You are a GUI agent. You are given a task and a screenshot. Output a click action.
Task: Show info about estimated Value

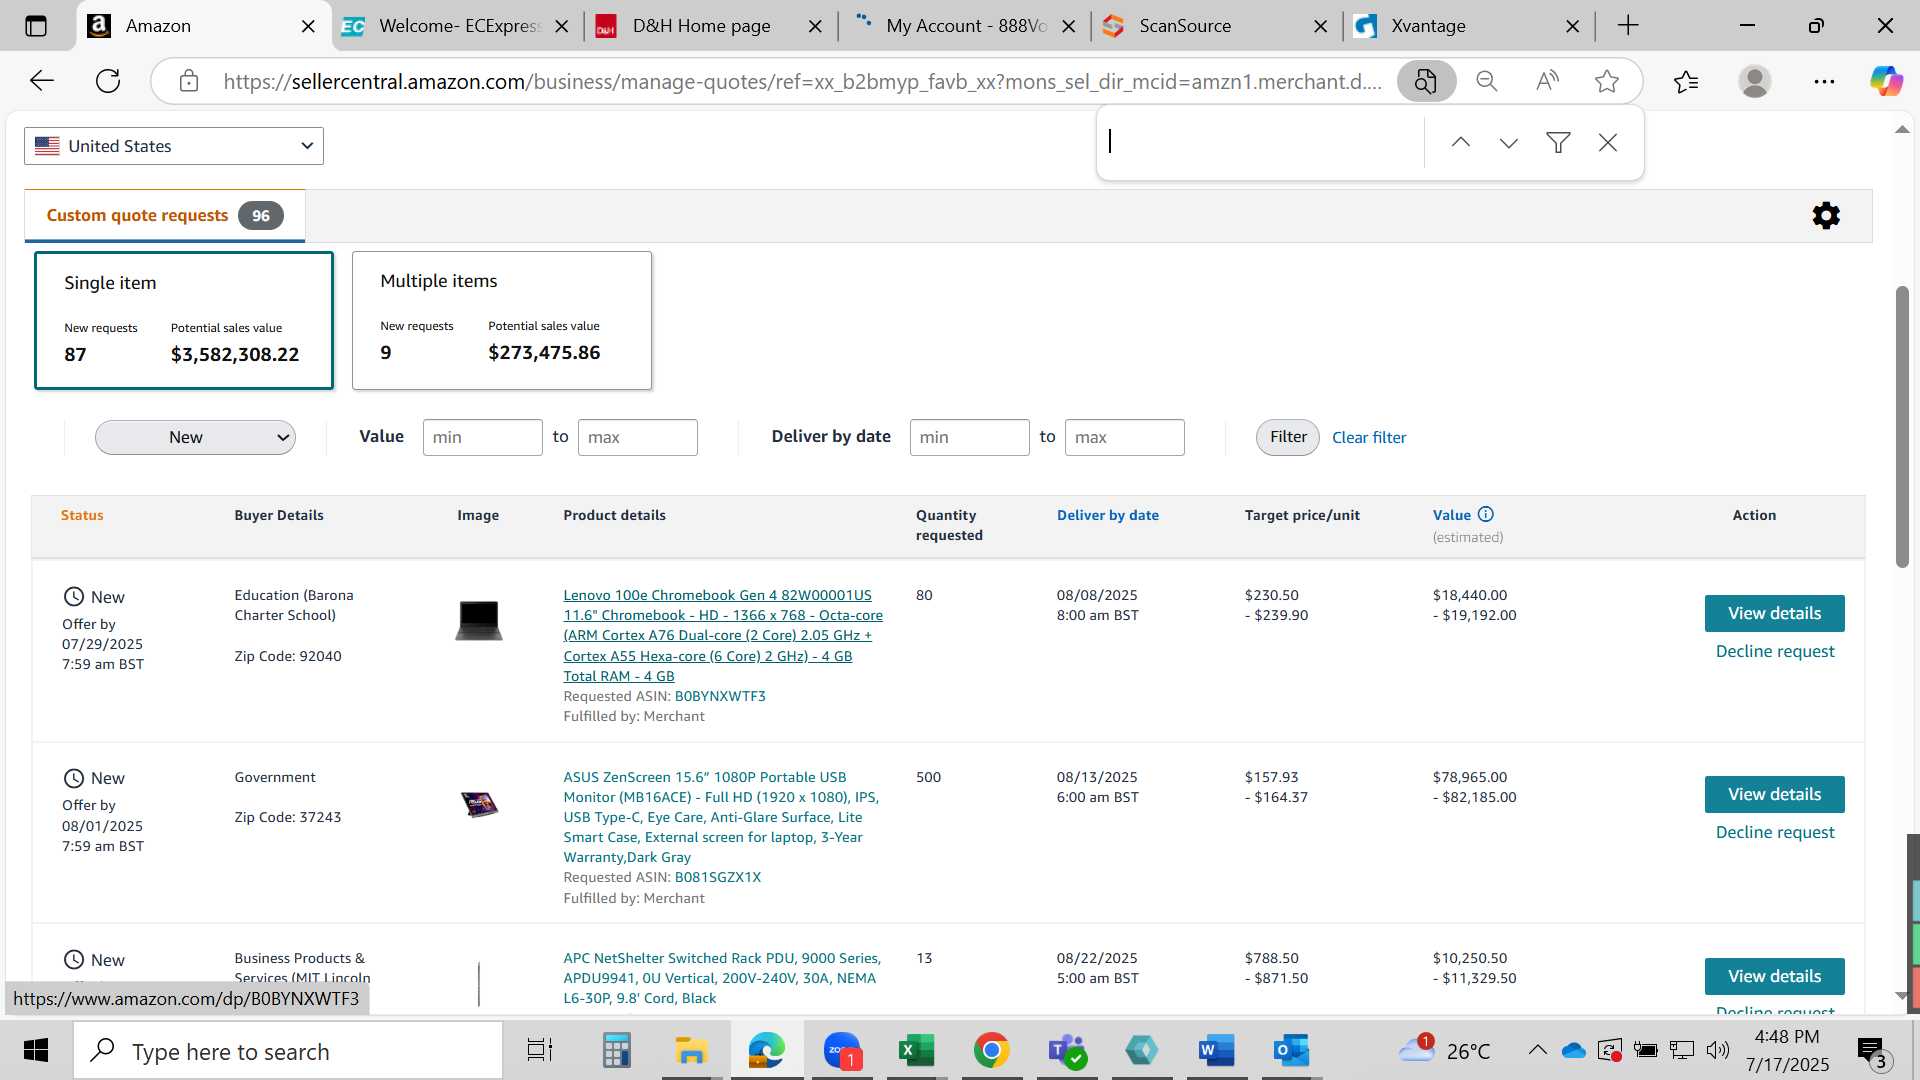point(1486,514)
